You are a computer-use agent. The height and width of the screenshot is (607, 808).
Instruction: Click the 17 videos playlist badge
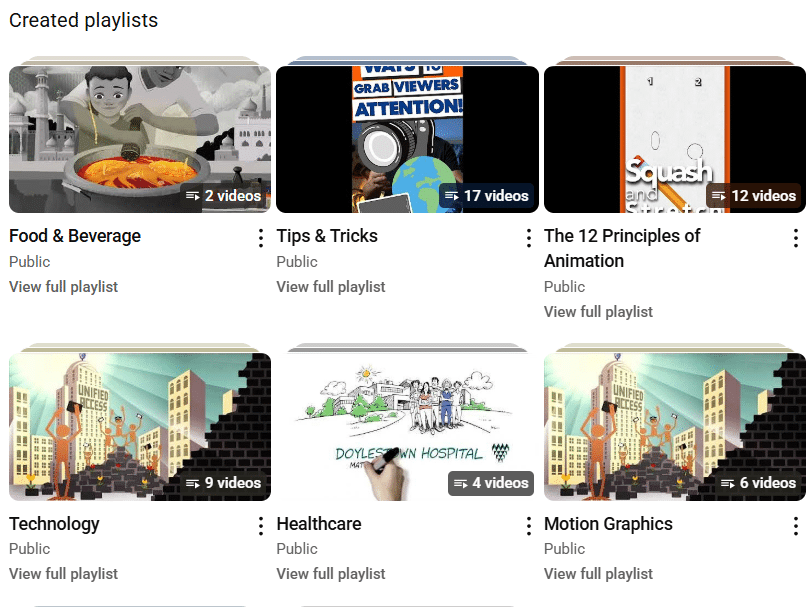(486, 196)
